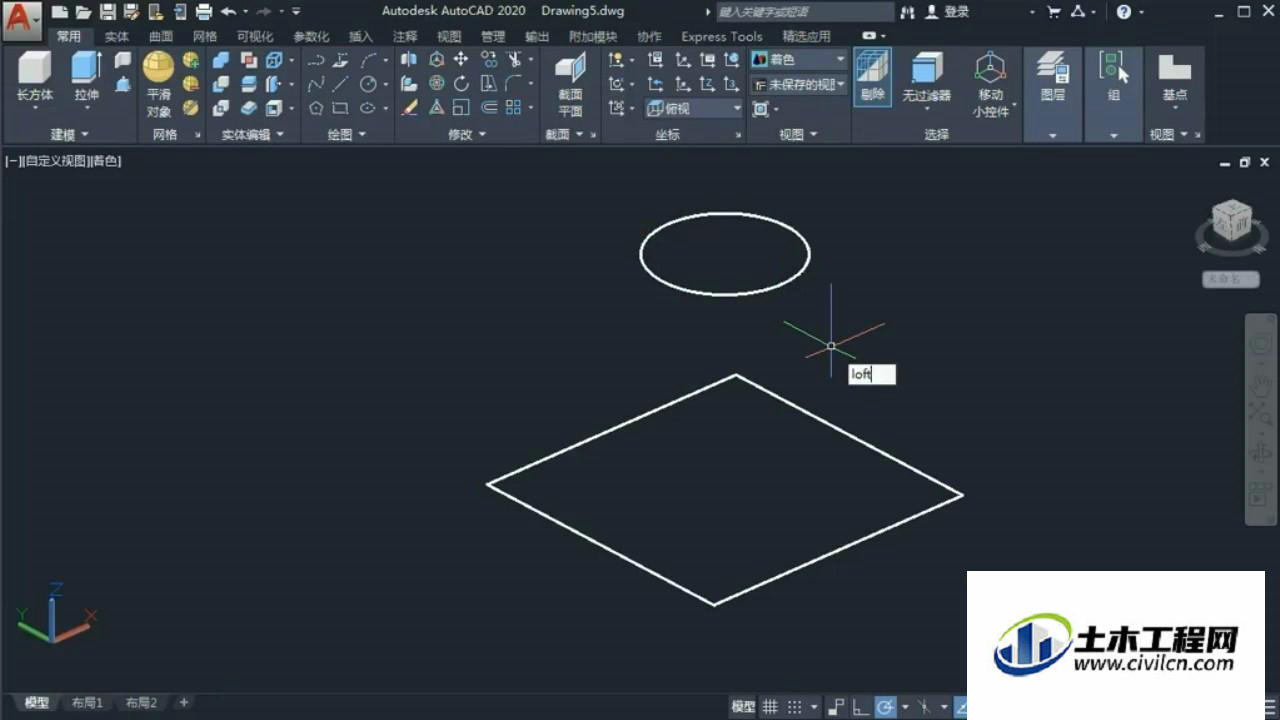The height and width of the screenshot is (720, 1280).
Task: Click the ViewCube navigation cube
Action: [1231, 222]
